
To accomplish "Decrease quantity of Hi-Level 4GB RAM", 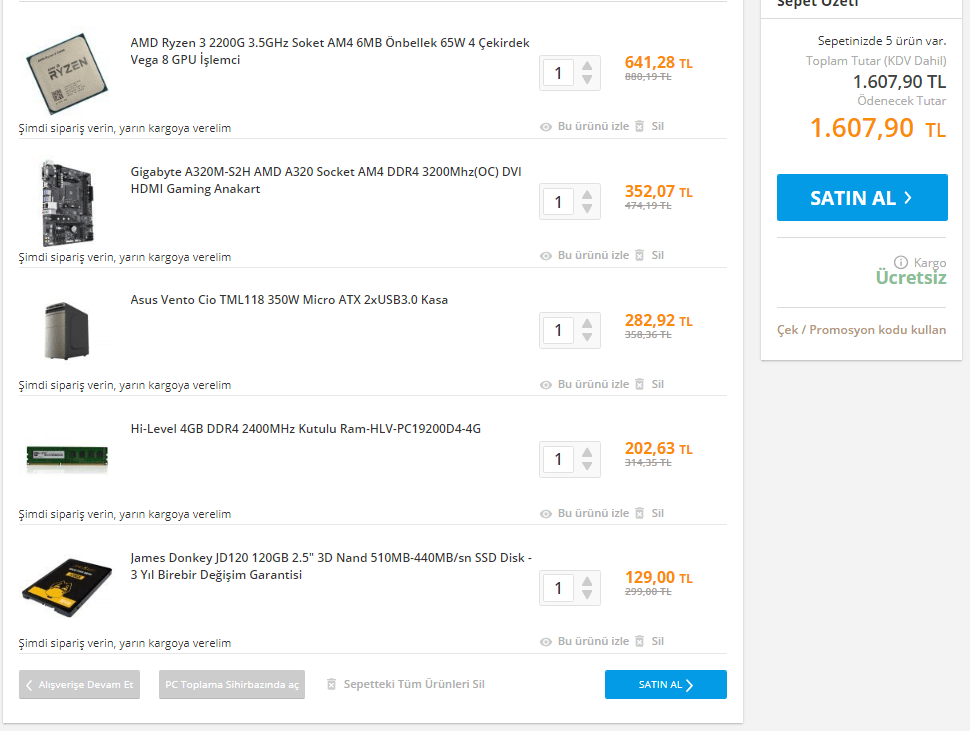I will pyautogui.click(x=587, y=466).
